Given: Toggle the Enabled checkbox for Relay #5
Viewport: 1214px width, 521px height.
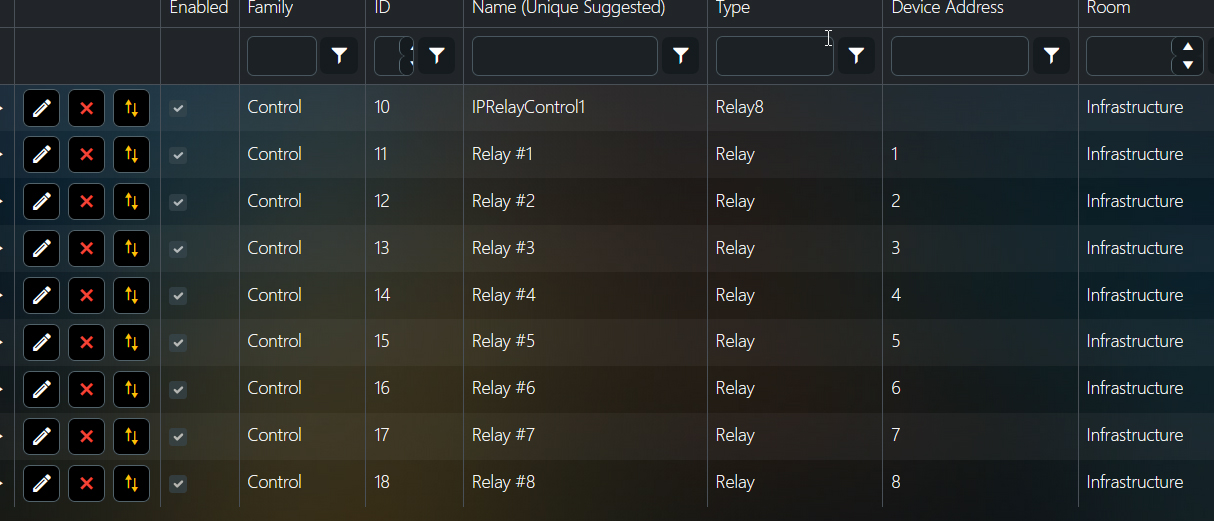Looking at the screenshot, I should click(178, 342).
